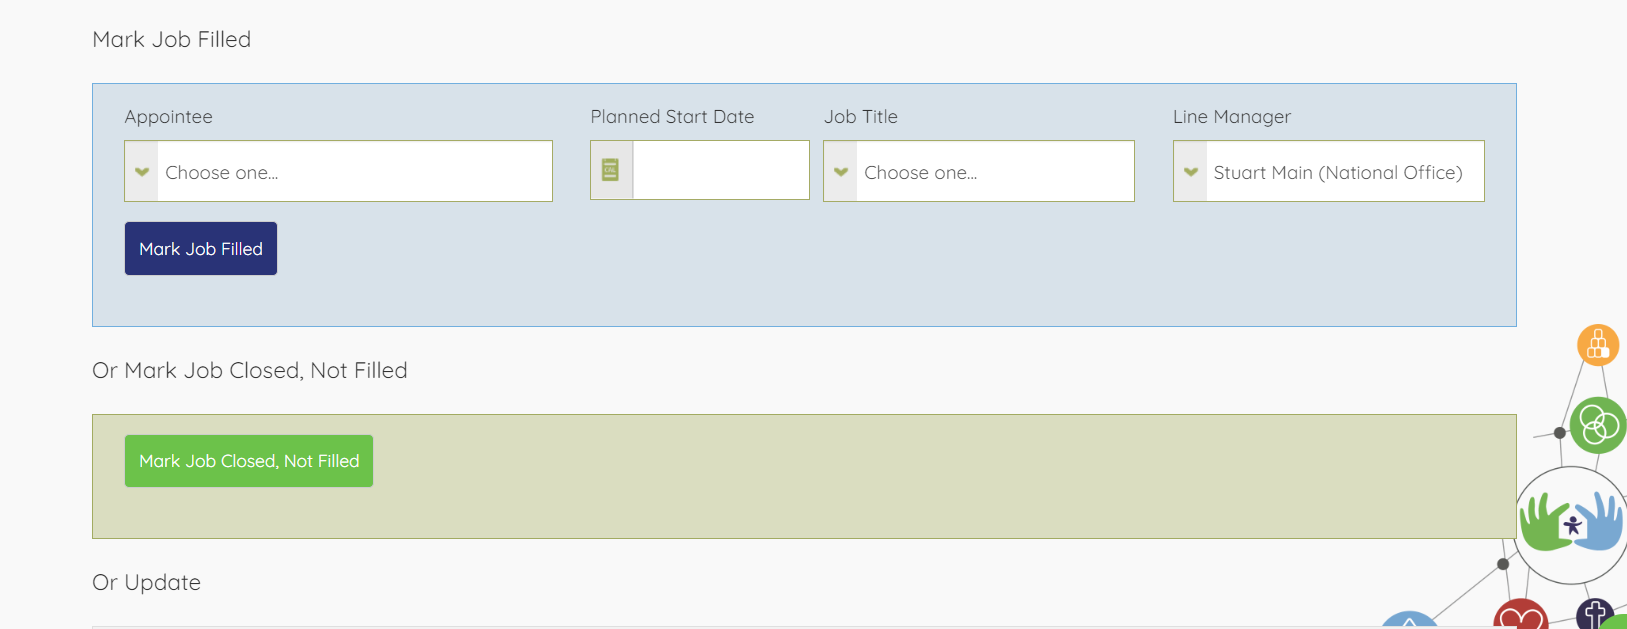This screenshot has width=1627, height=629.
Task: Open the Planned Start Date calendar icon
Action: [x=611, y=171]
